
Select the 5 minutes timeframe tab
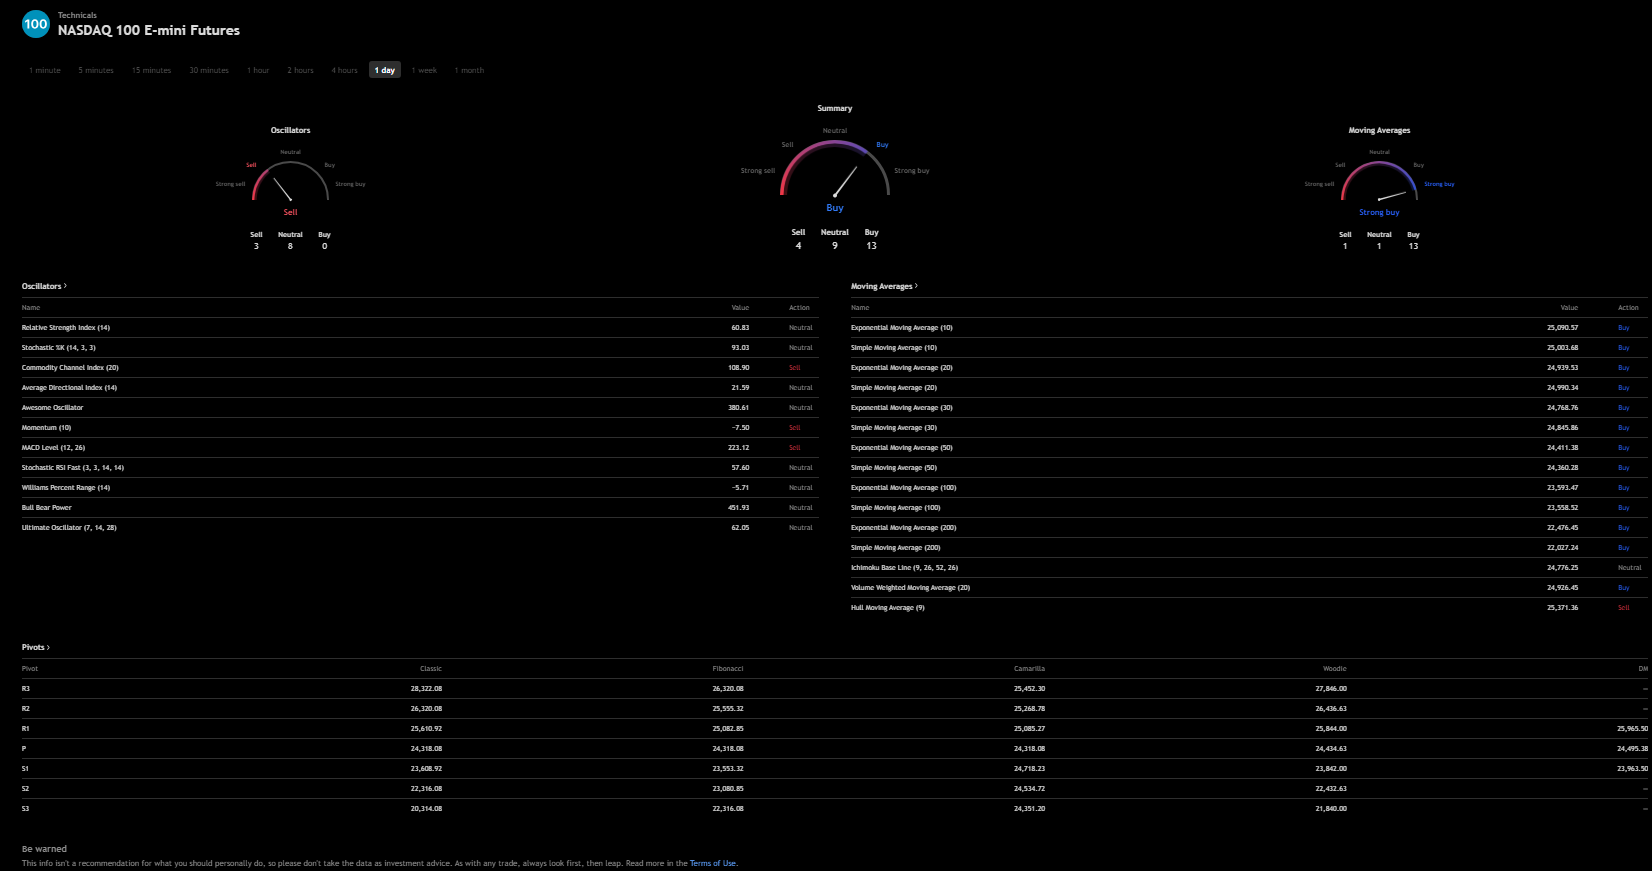96,70
